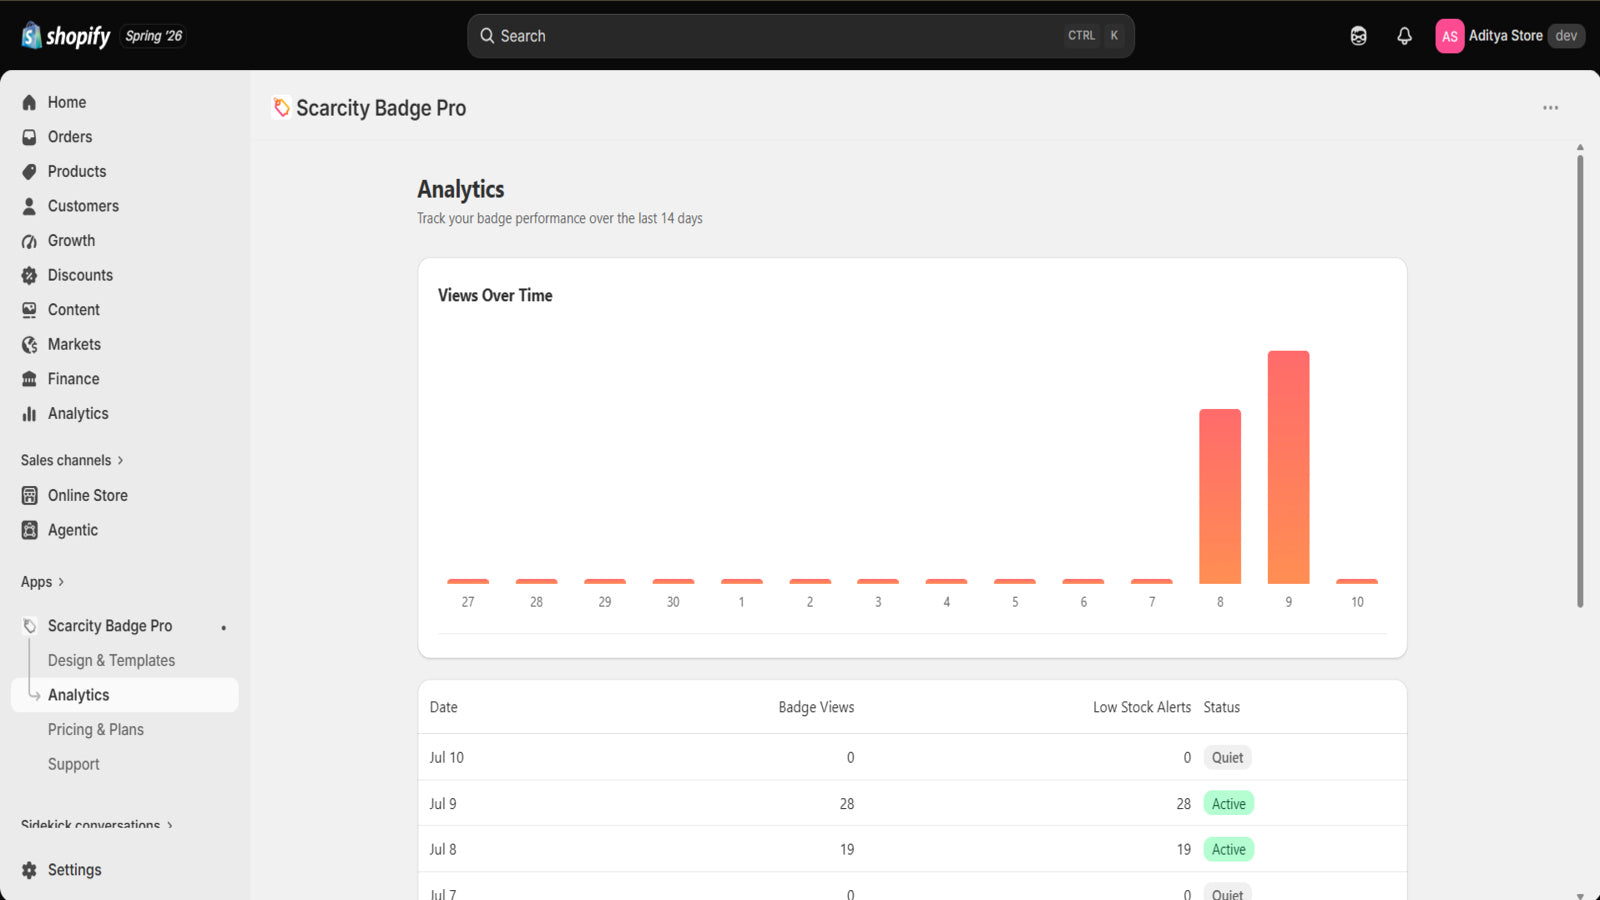
Task: Open Aditya Store account menu
Action: pos(1510,36)
